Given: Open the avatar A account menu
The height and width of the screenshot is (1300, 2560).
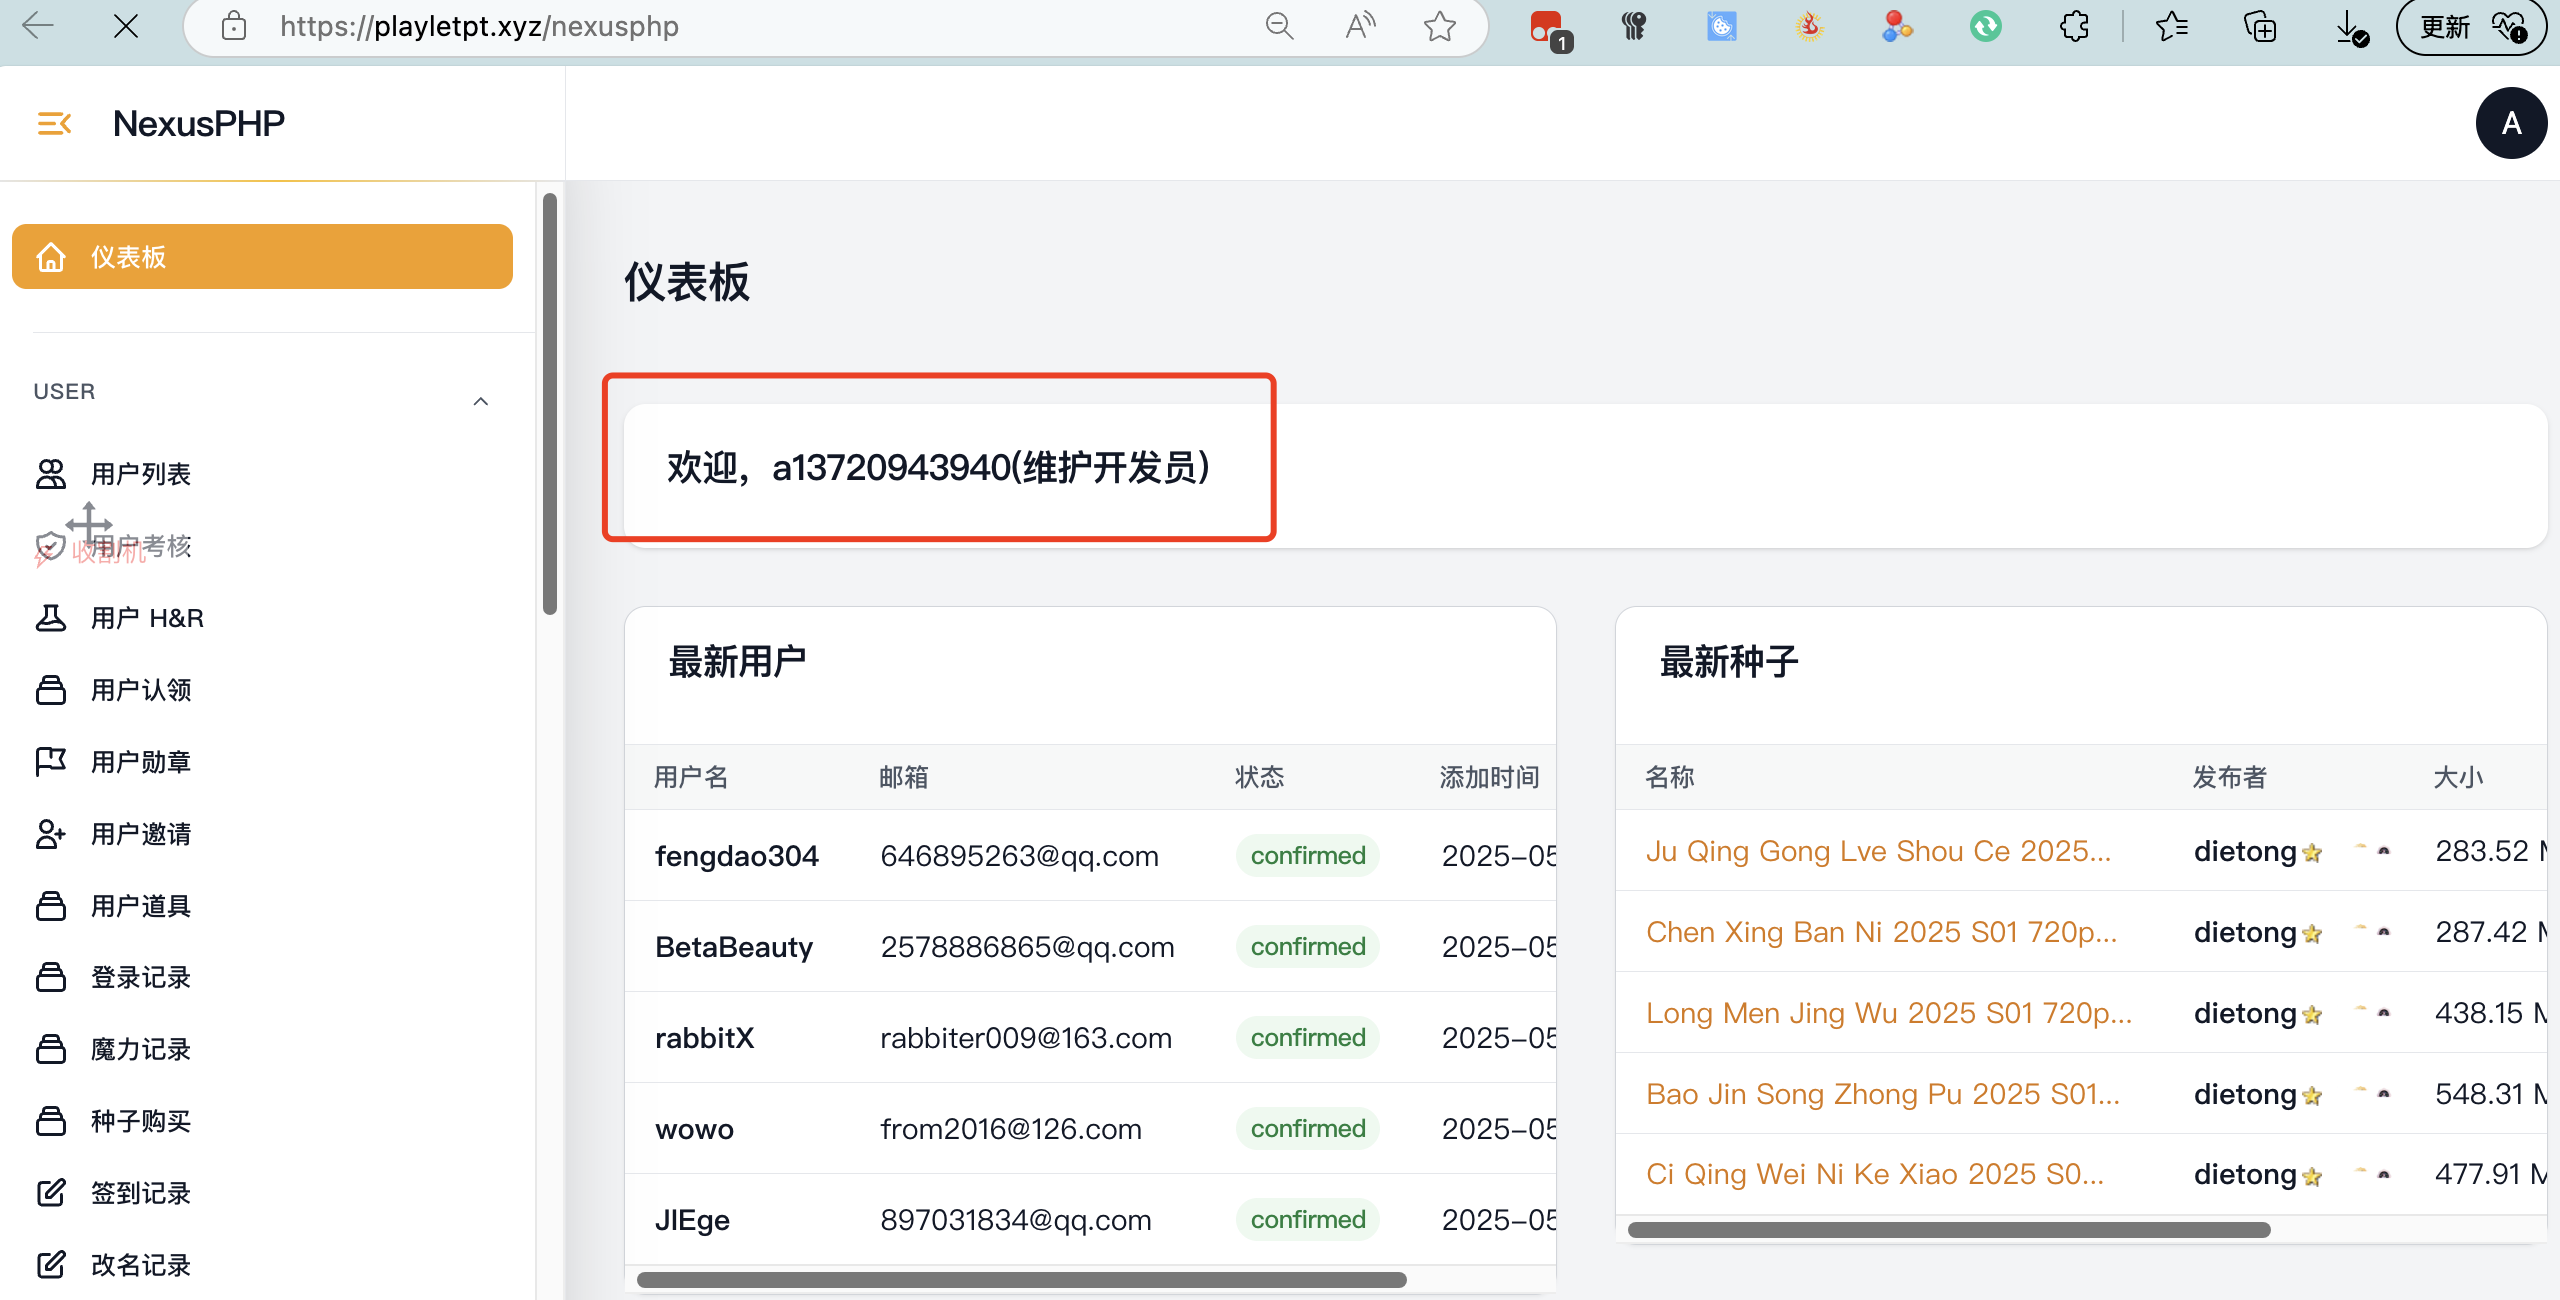Looking at the screenshot, I should [x=2511, y=123].
